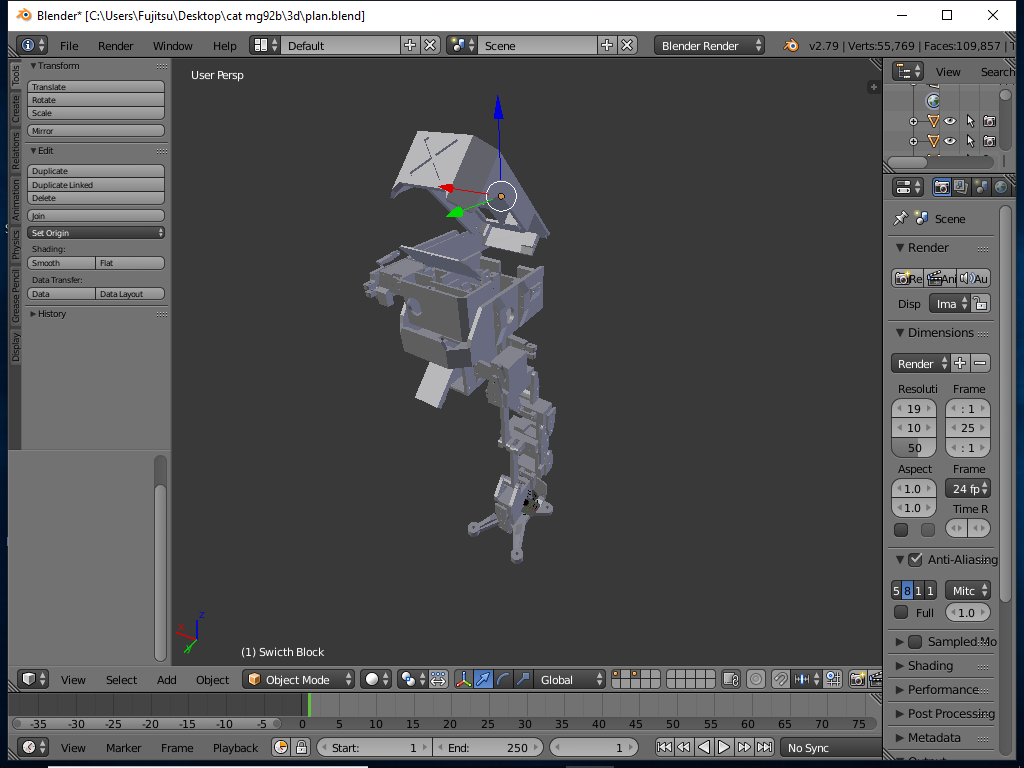Open the Render Layers properties tab icon
Screen dimensions: 1024x768
(x=960, y=187)
